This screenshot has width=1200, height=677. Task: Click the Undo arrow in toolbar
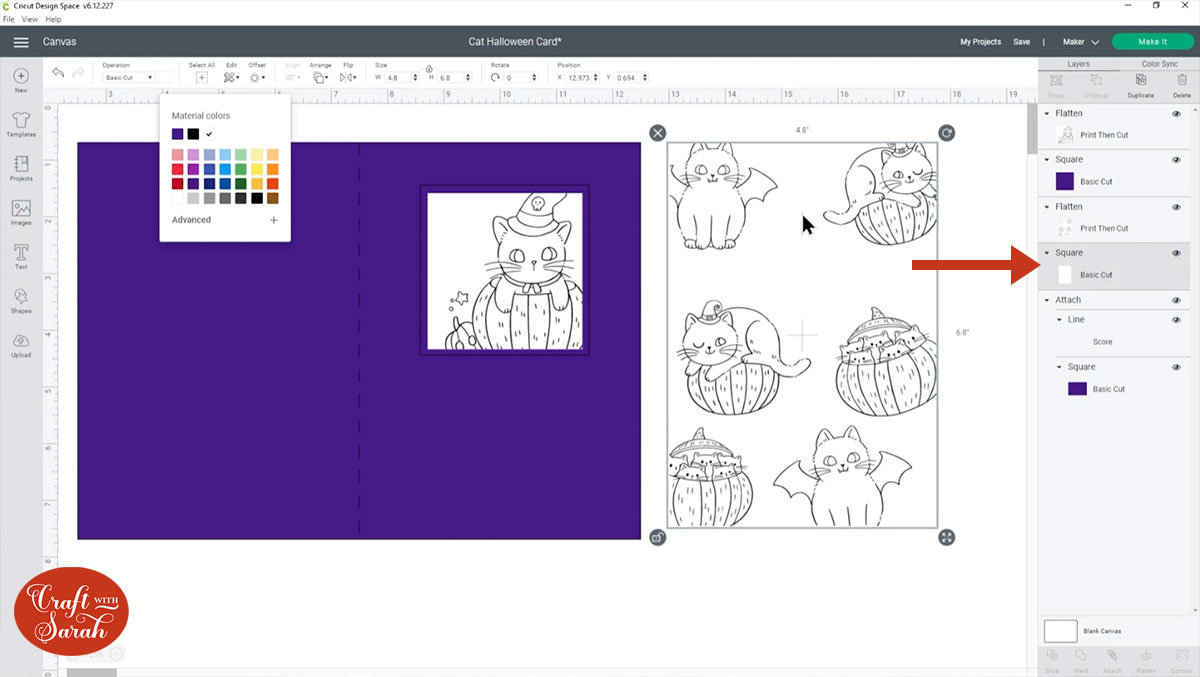coord(57,73)
